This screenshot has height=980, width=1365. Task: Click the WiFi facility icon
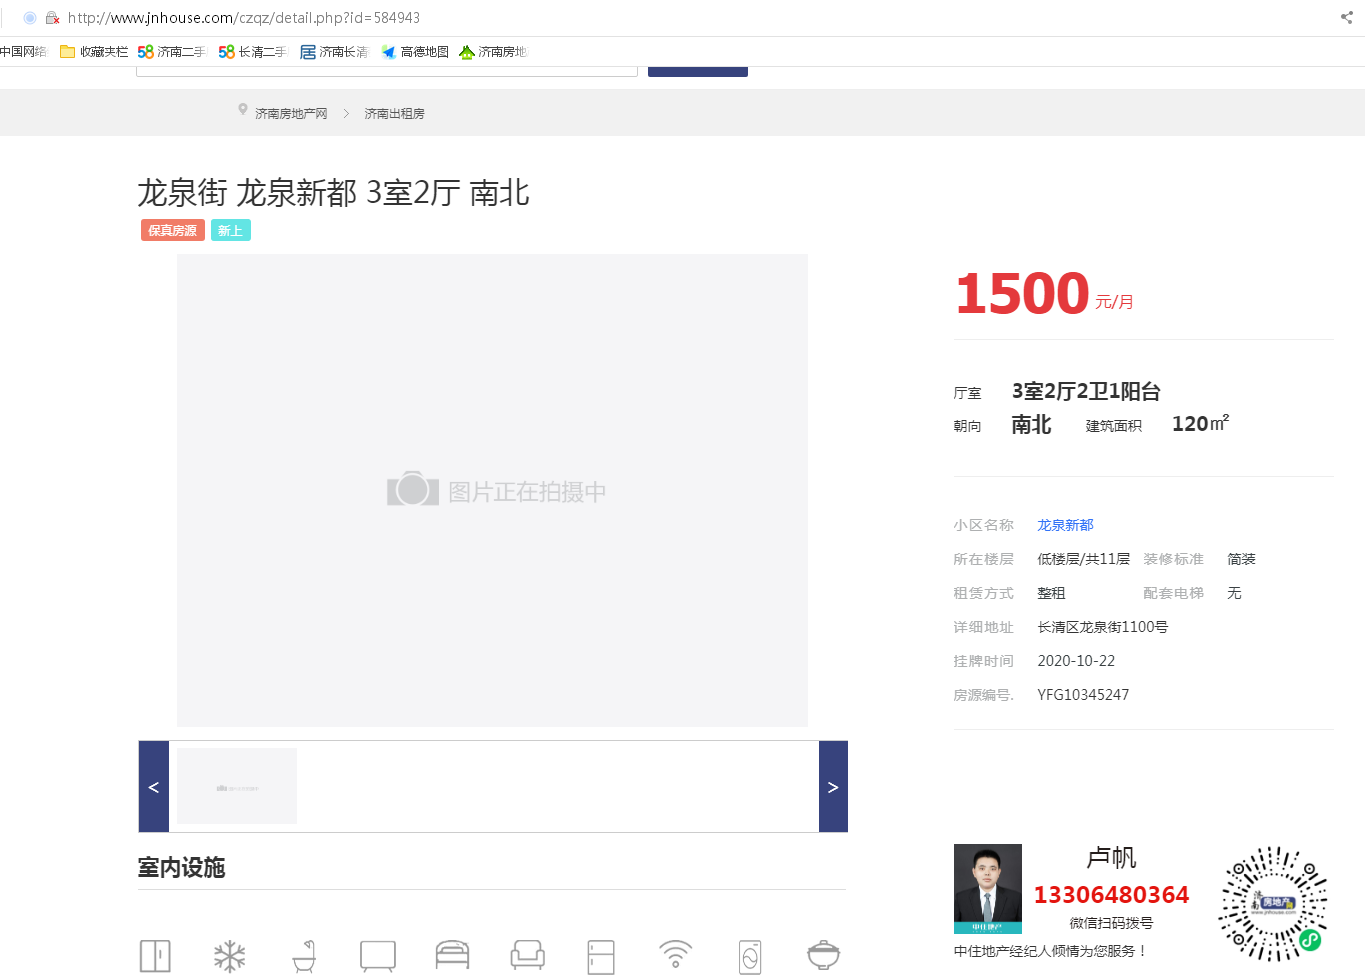[x=676, y=955]
